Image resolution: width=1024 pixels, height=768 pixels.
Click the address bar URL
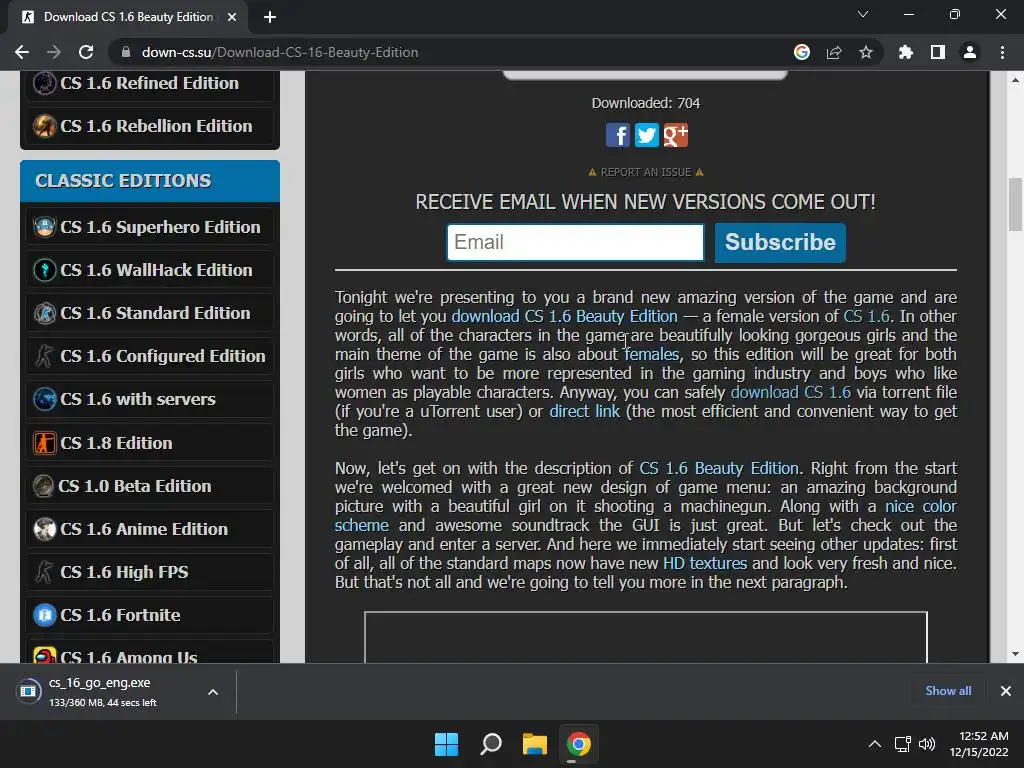(280, 52)
